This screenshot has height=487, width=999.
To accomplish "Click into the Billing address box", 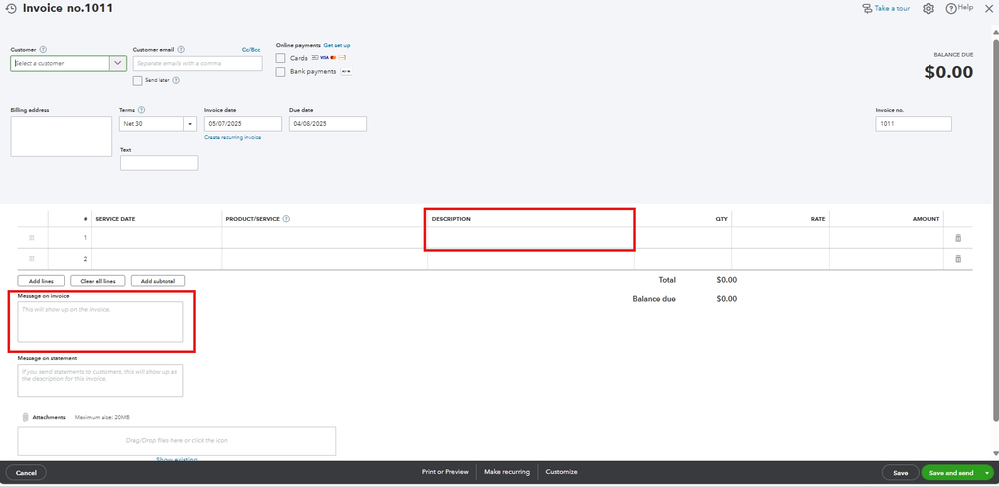I will tap(61, 136).
